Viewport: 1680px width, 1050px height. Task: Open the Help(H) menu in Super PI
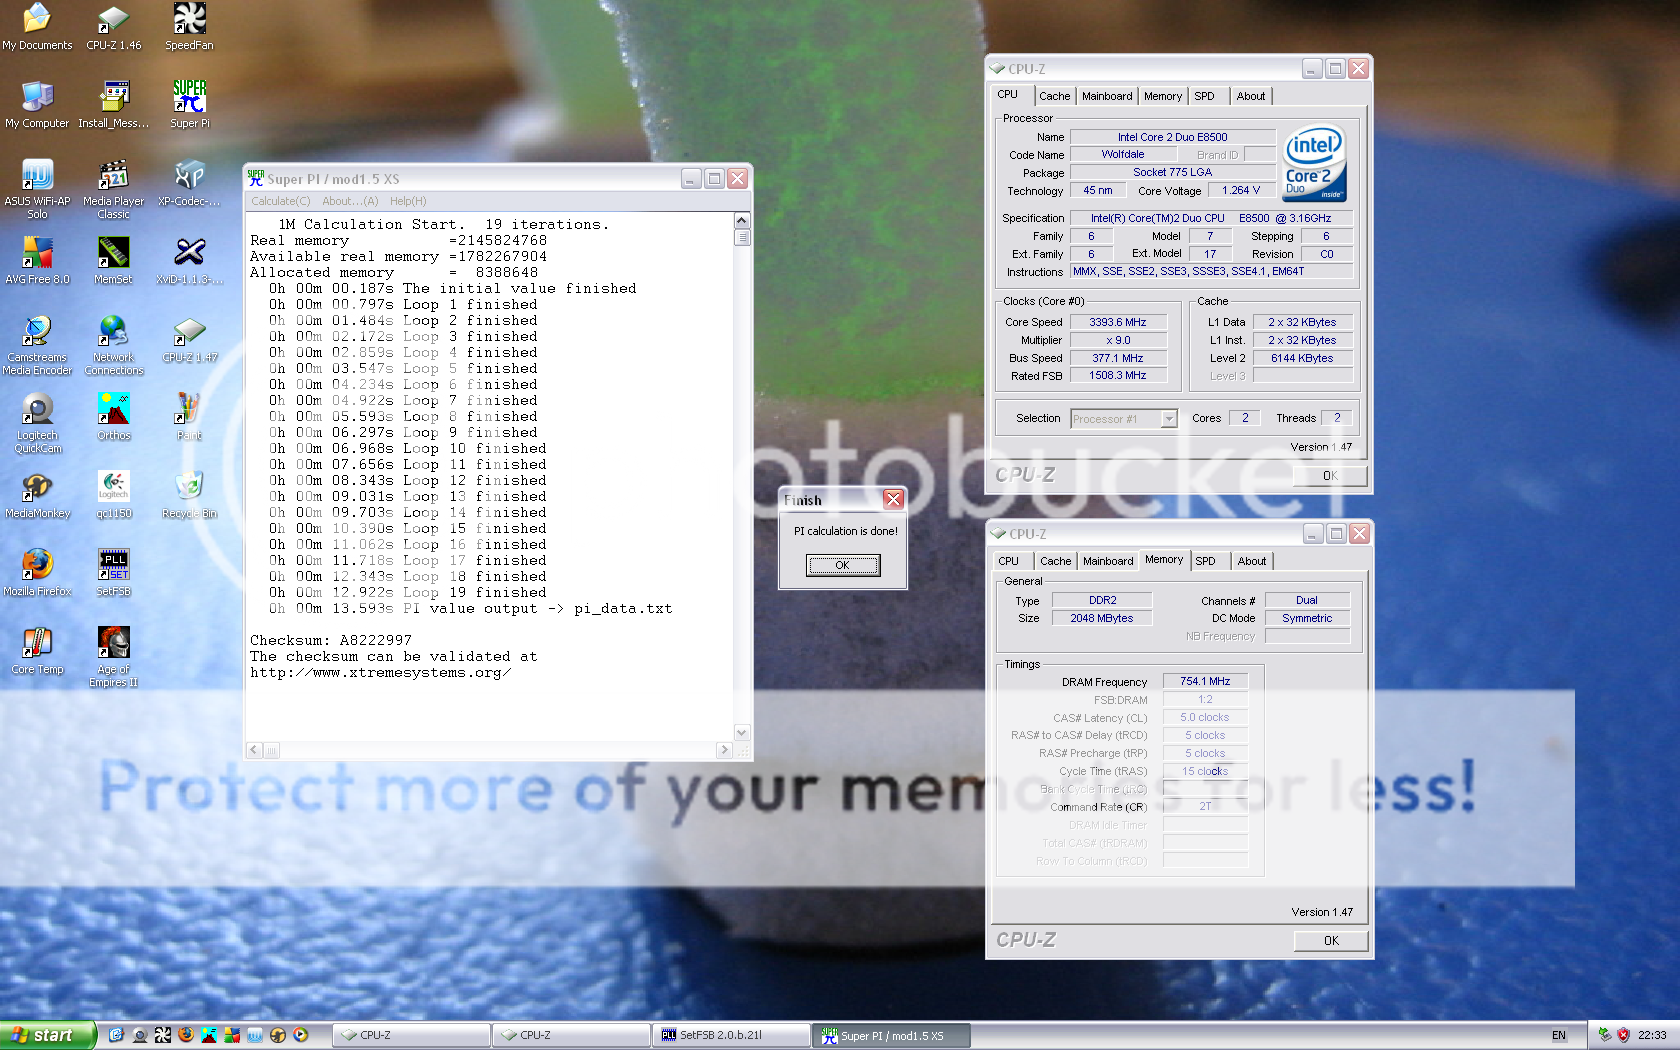[408, 201]
